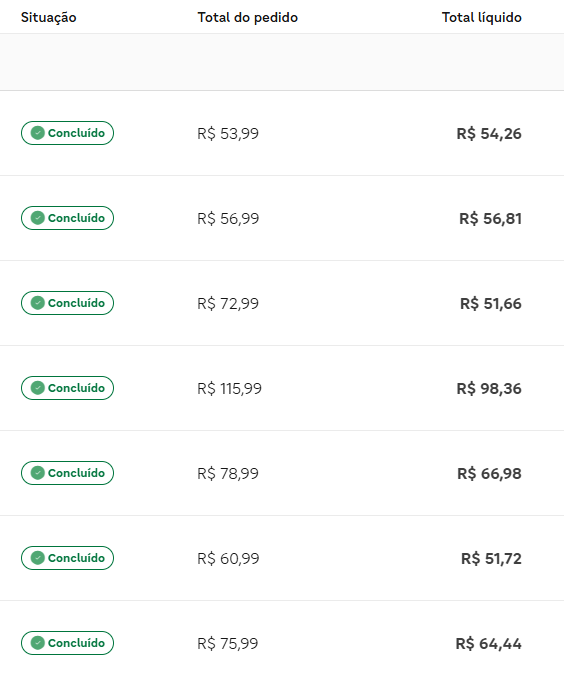Click the net total R$ 51,66
The image size is (564, 679).
(x=490, y=303)
